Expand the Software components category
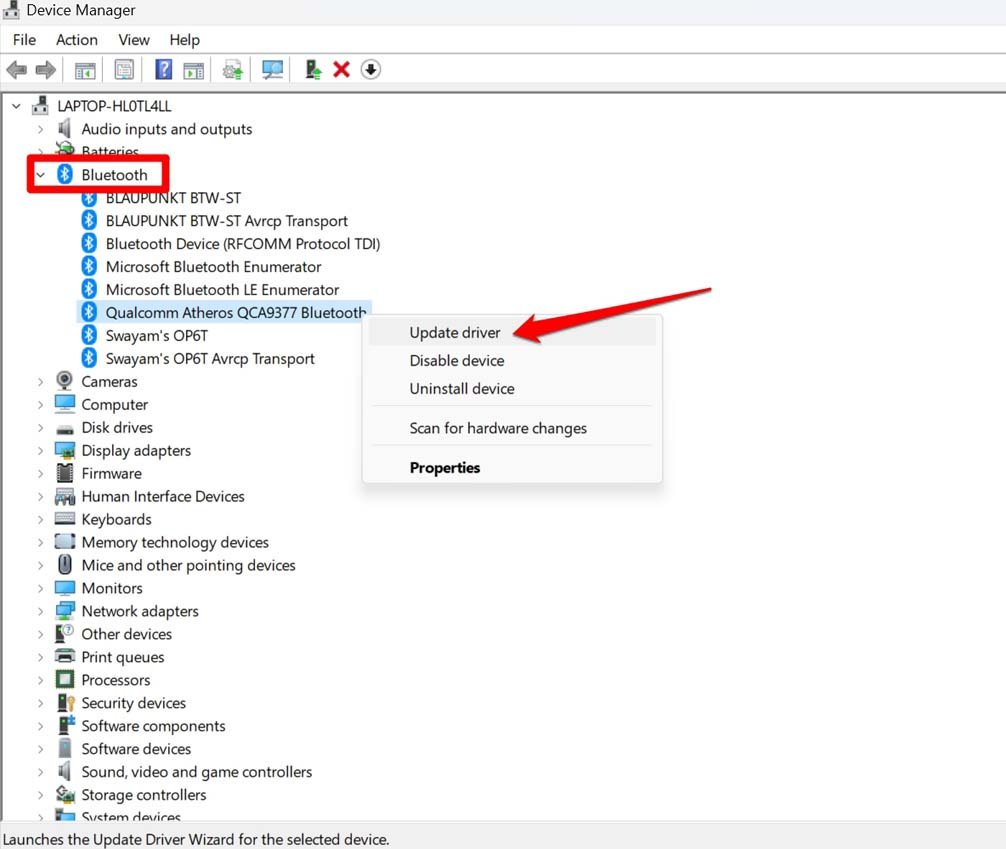The width and height of the screenshot is (1006, 849). click(41, 726)
